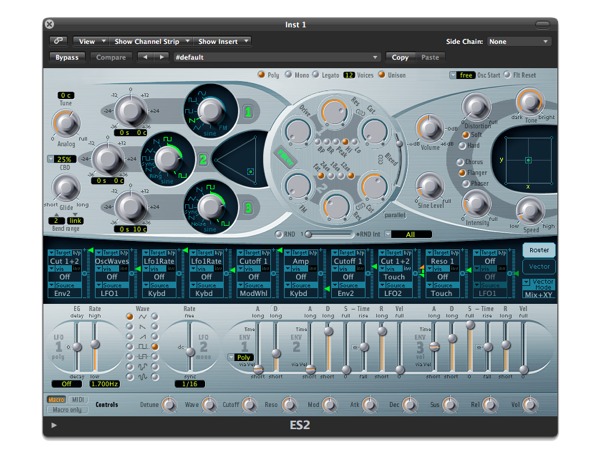Screen dimensions: 600x458
Task: Enable Poly keyboard mode
Action: pos(261,75)
